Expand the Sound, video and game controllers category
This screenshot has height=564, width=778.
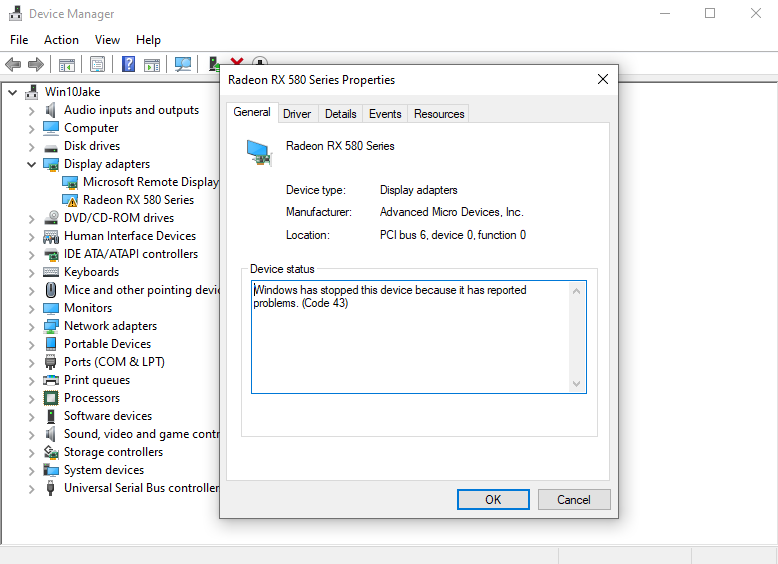[31, 435]
